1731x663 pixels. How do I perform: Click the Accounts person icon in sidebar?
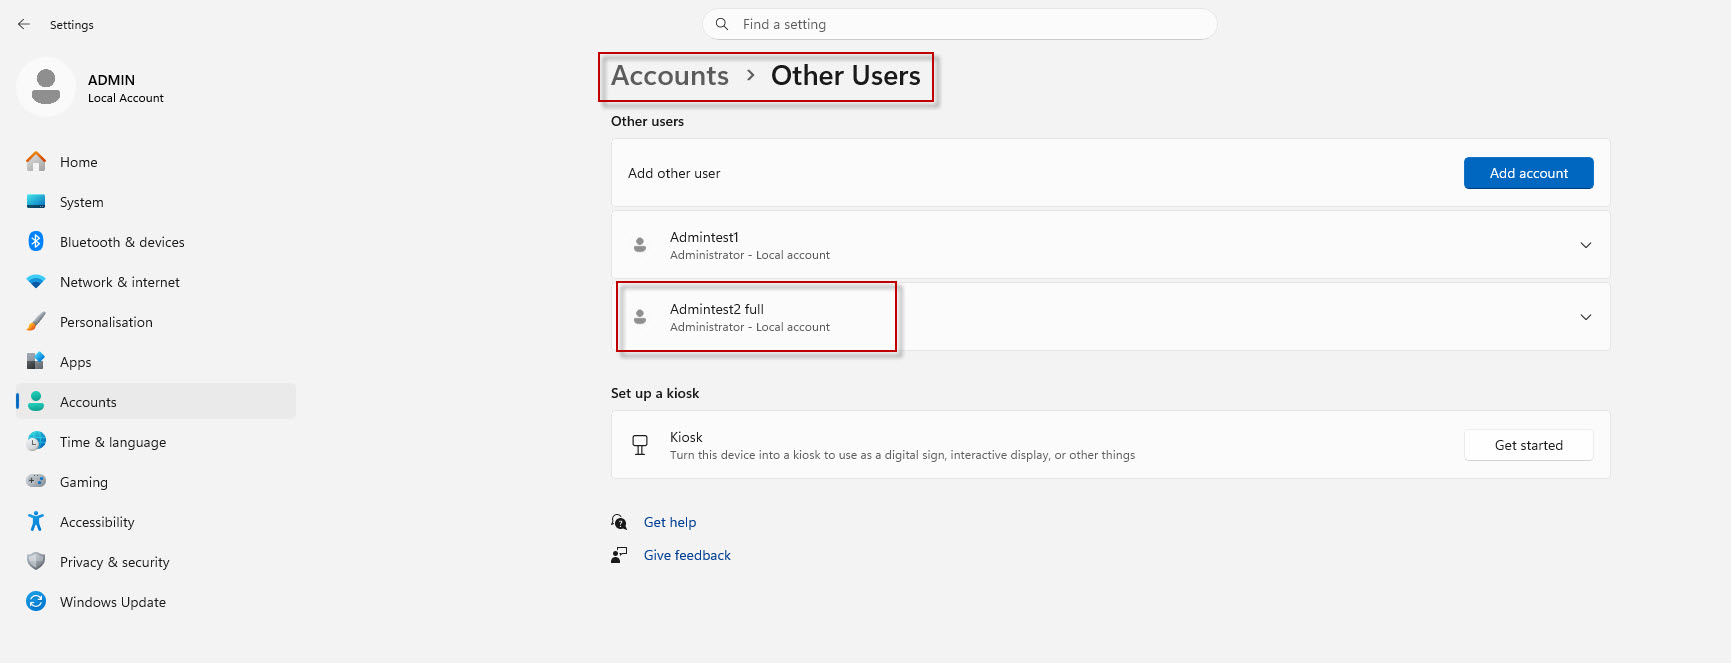click(36, 401)
